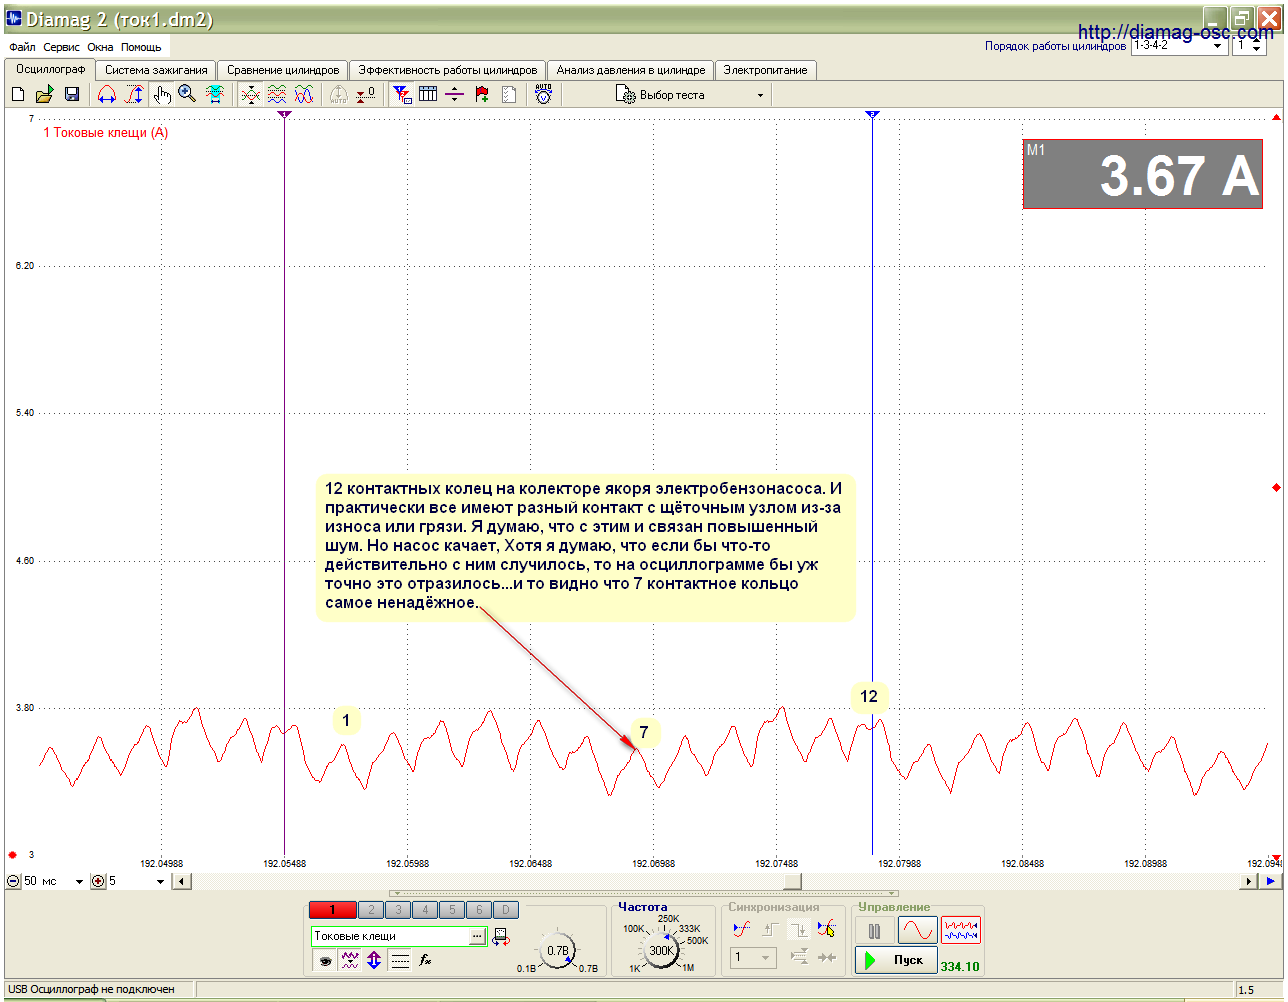
Task: Open the sync channel 1 dropdown
Action: click(x=754, y=958)
